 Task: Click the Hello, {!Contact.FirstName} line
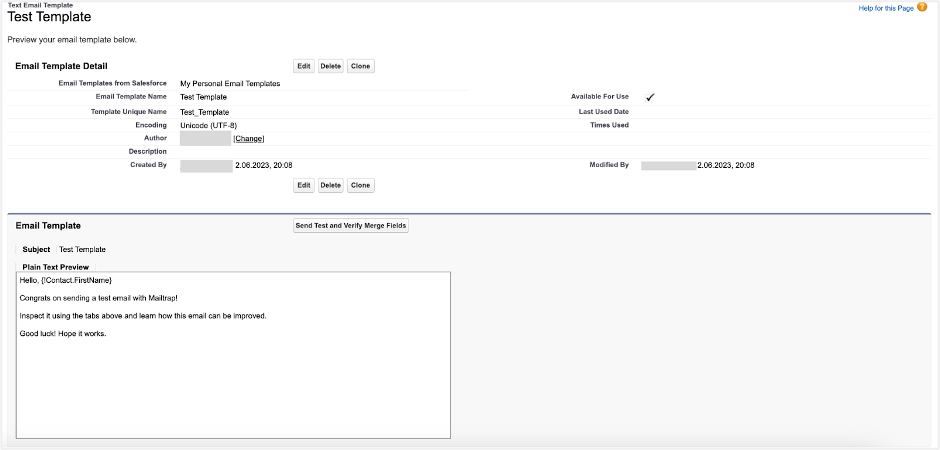(66, 280)
